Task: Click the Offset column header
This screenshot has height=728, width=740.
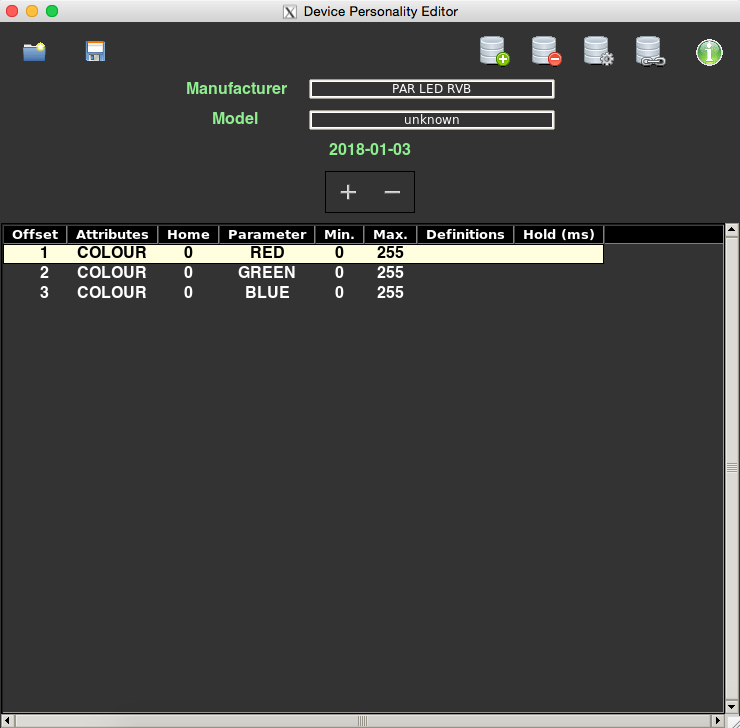Action: [x=35, y=235]
